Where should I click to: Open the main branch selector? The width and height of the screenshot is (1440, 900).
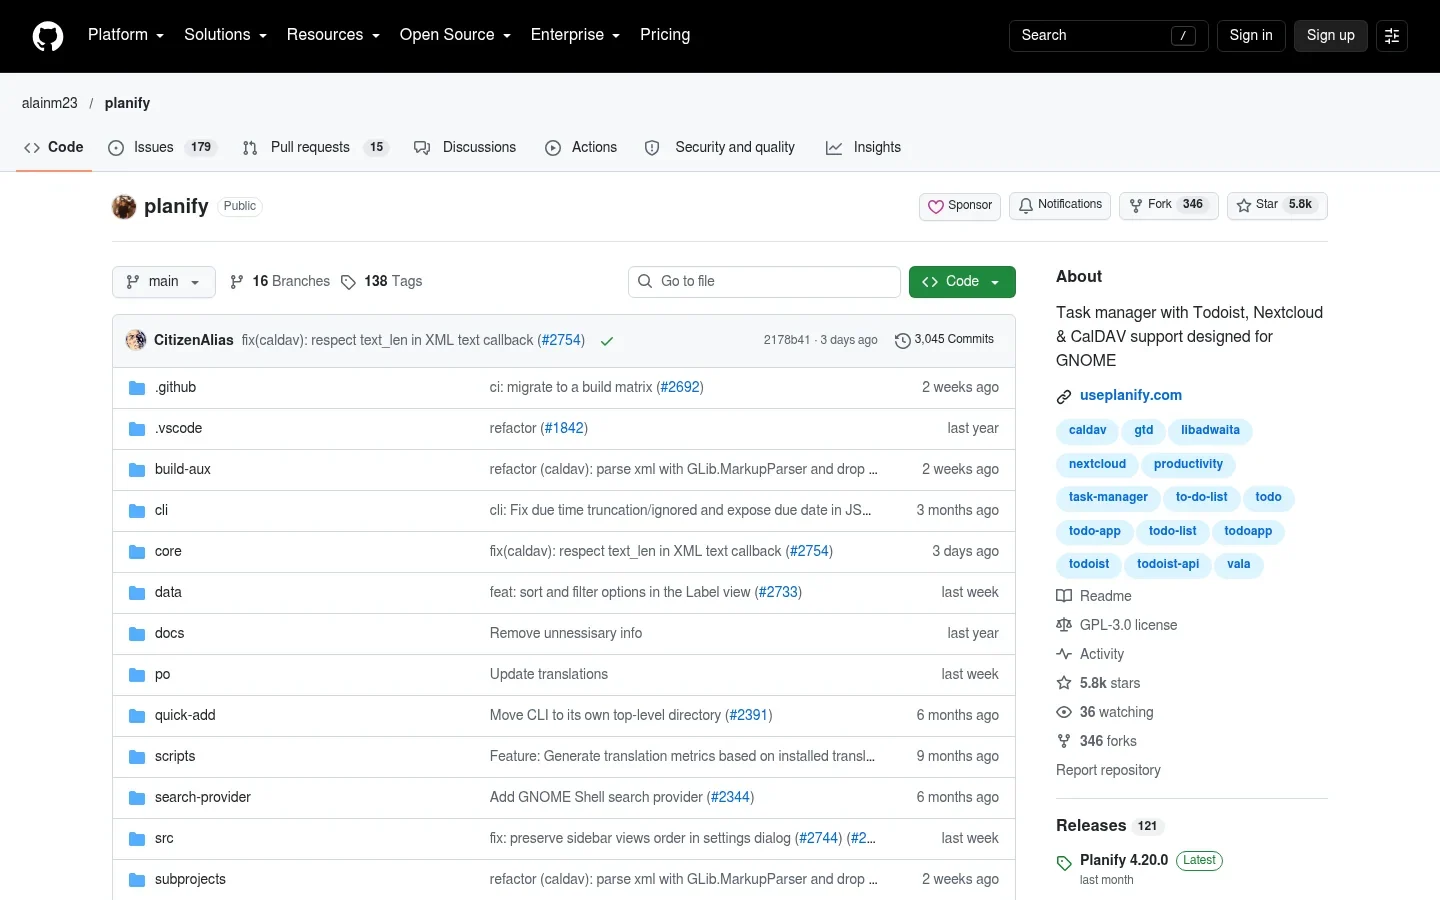click(x=164, y=282)
